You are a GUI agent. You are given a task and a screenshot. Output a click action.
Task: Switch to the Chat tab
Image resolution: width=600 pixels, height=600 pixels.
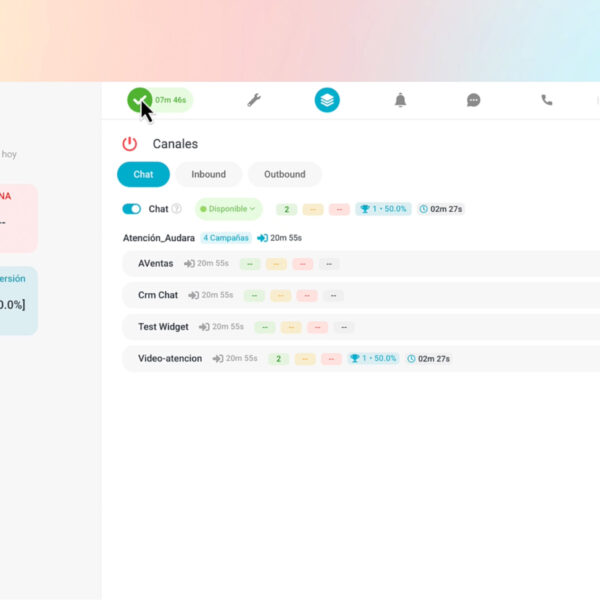143,174
